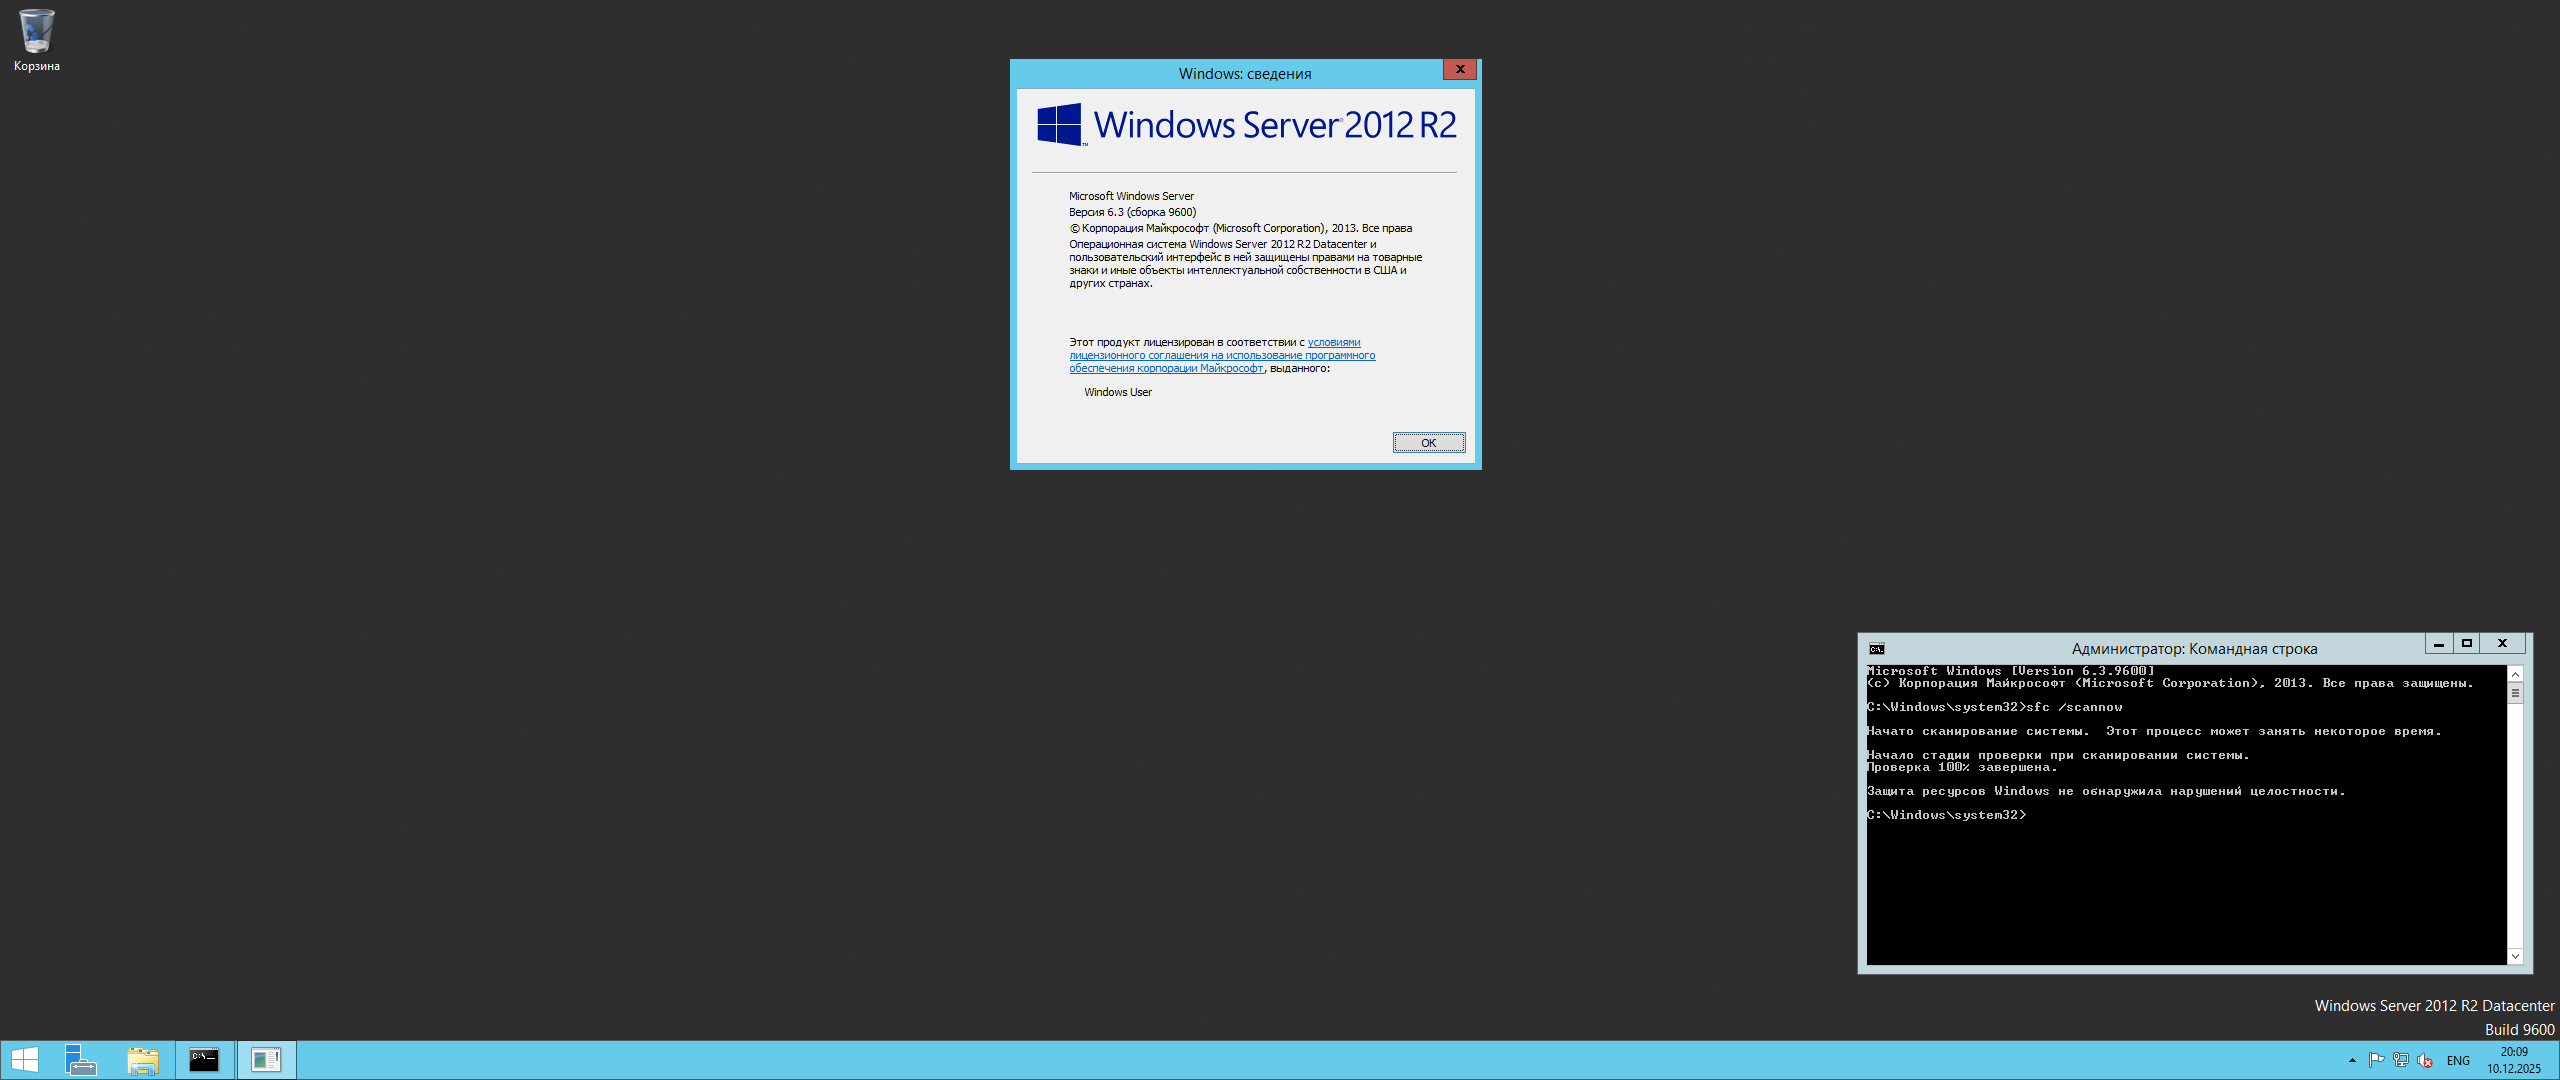Screen dimensions: 2560x1080
Task: Maximize the Command Prompt window
Action: coord(2467,644)
